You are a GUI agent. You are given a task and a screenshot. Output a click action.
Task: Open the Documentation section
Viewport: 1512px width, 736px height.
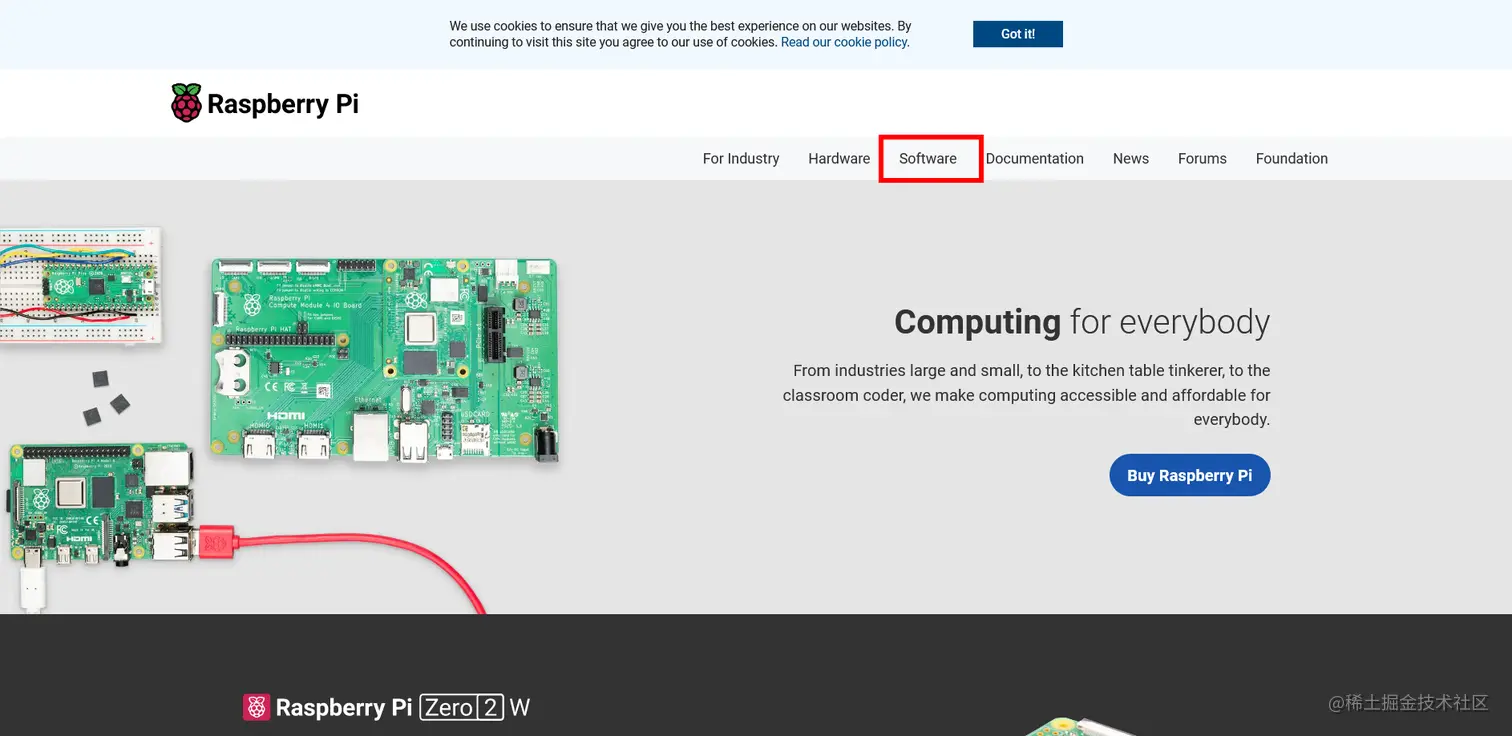(1035, 158)
